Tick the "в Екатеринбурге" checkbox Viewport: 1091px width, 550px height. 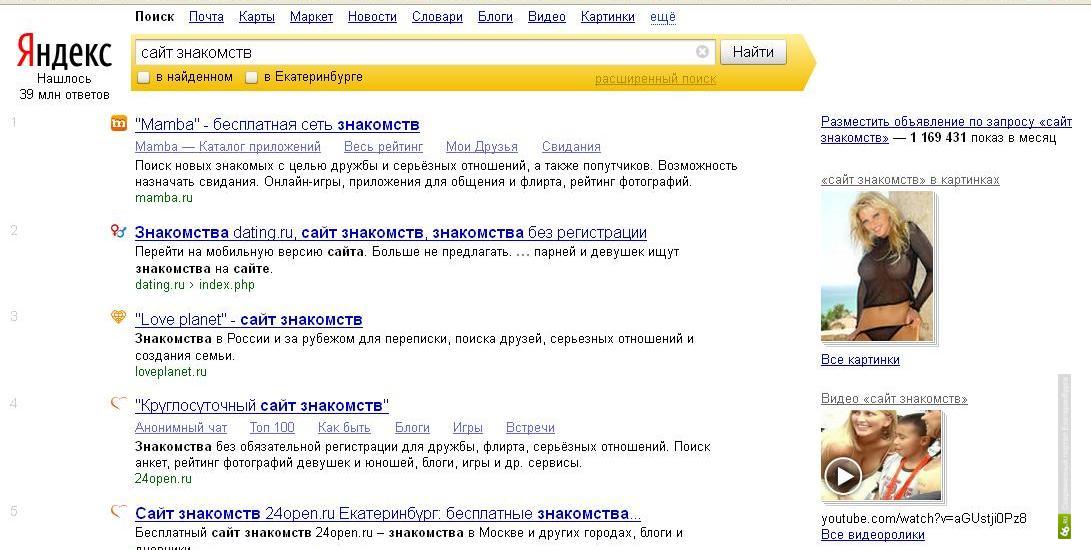252,77
